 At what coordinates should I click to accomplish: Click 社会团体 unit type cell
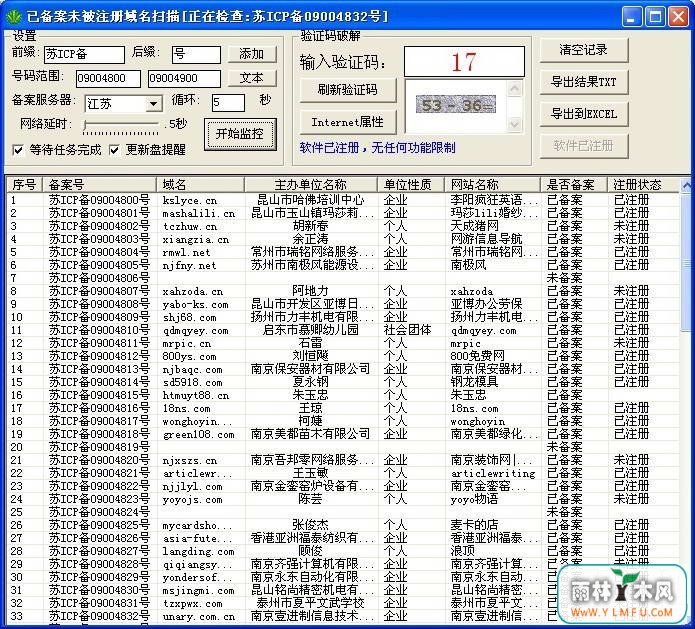407,330
